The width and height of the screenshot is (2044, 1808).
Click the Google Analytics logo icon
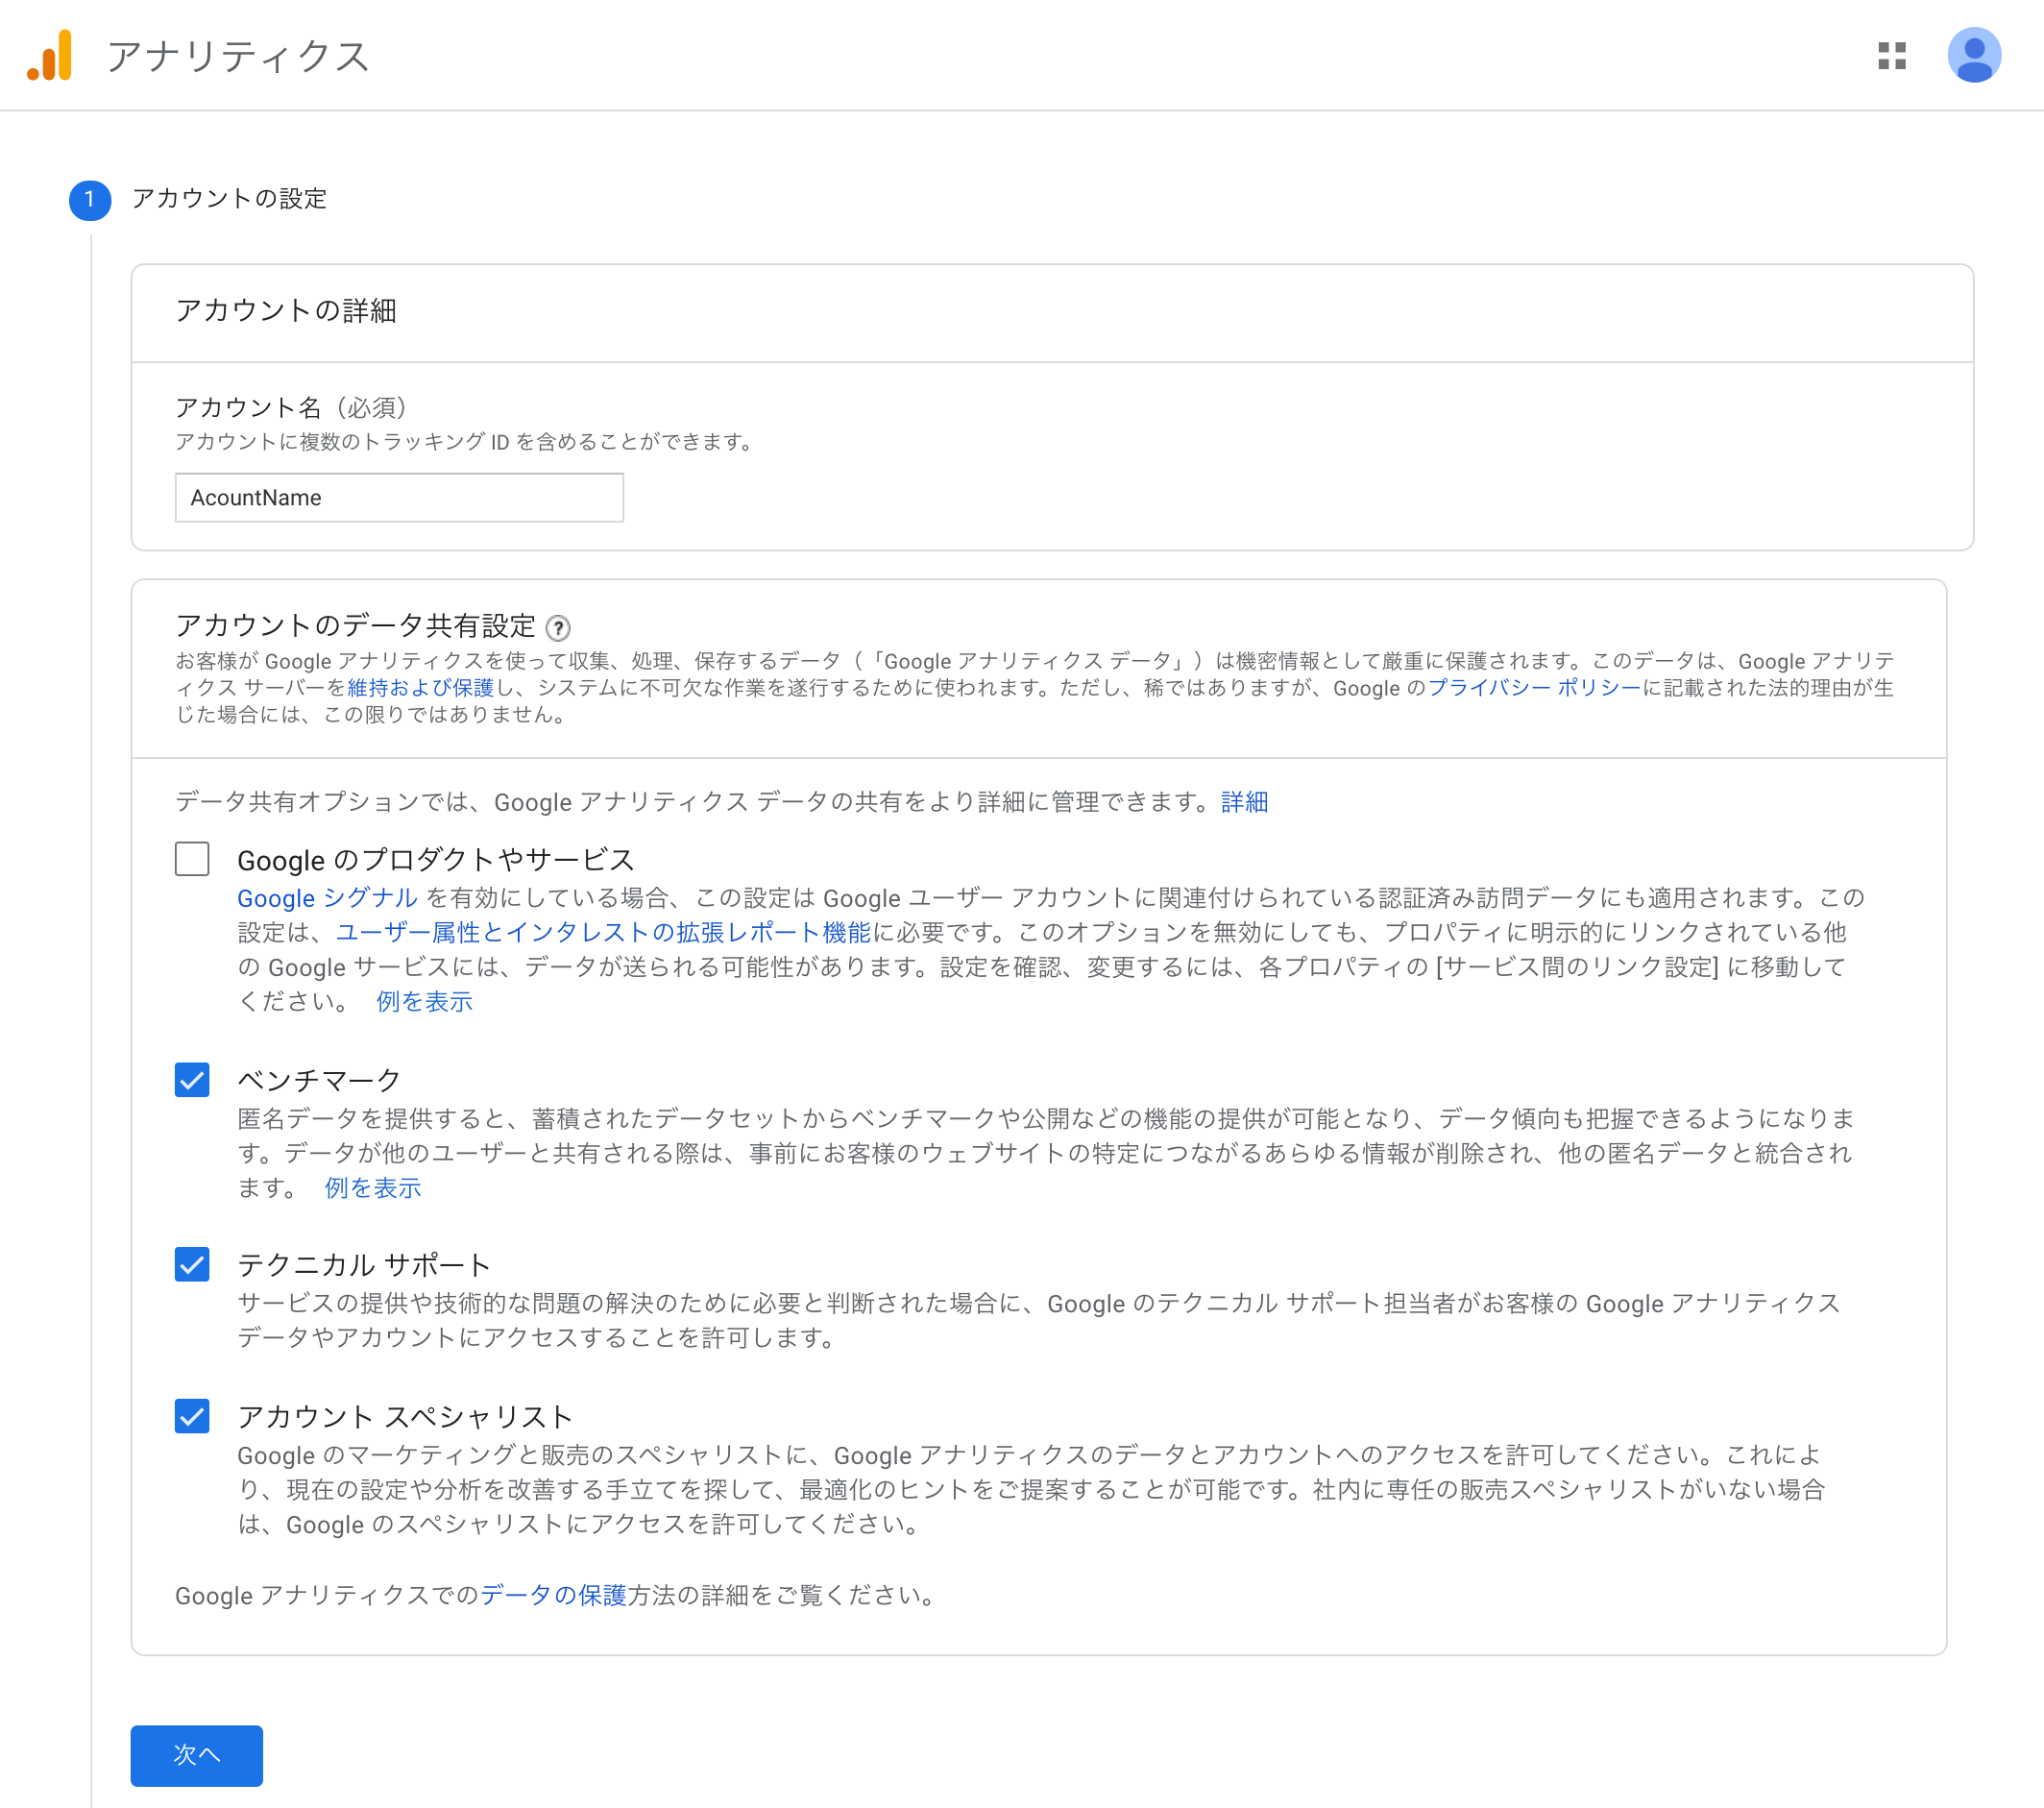tap(49, 55)
